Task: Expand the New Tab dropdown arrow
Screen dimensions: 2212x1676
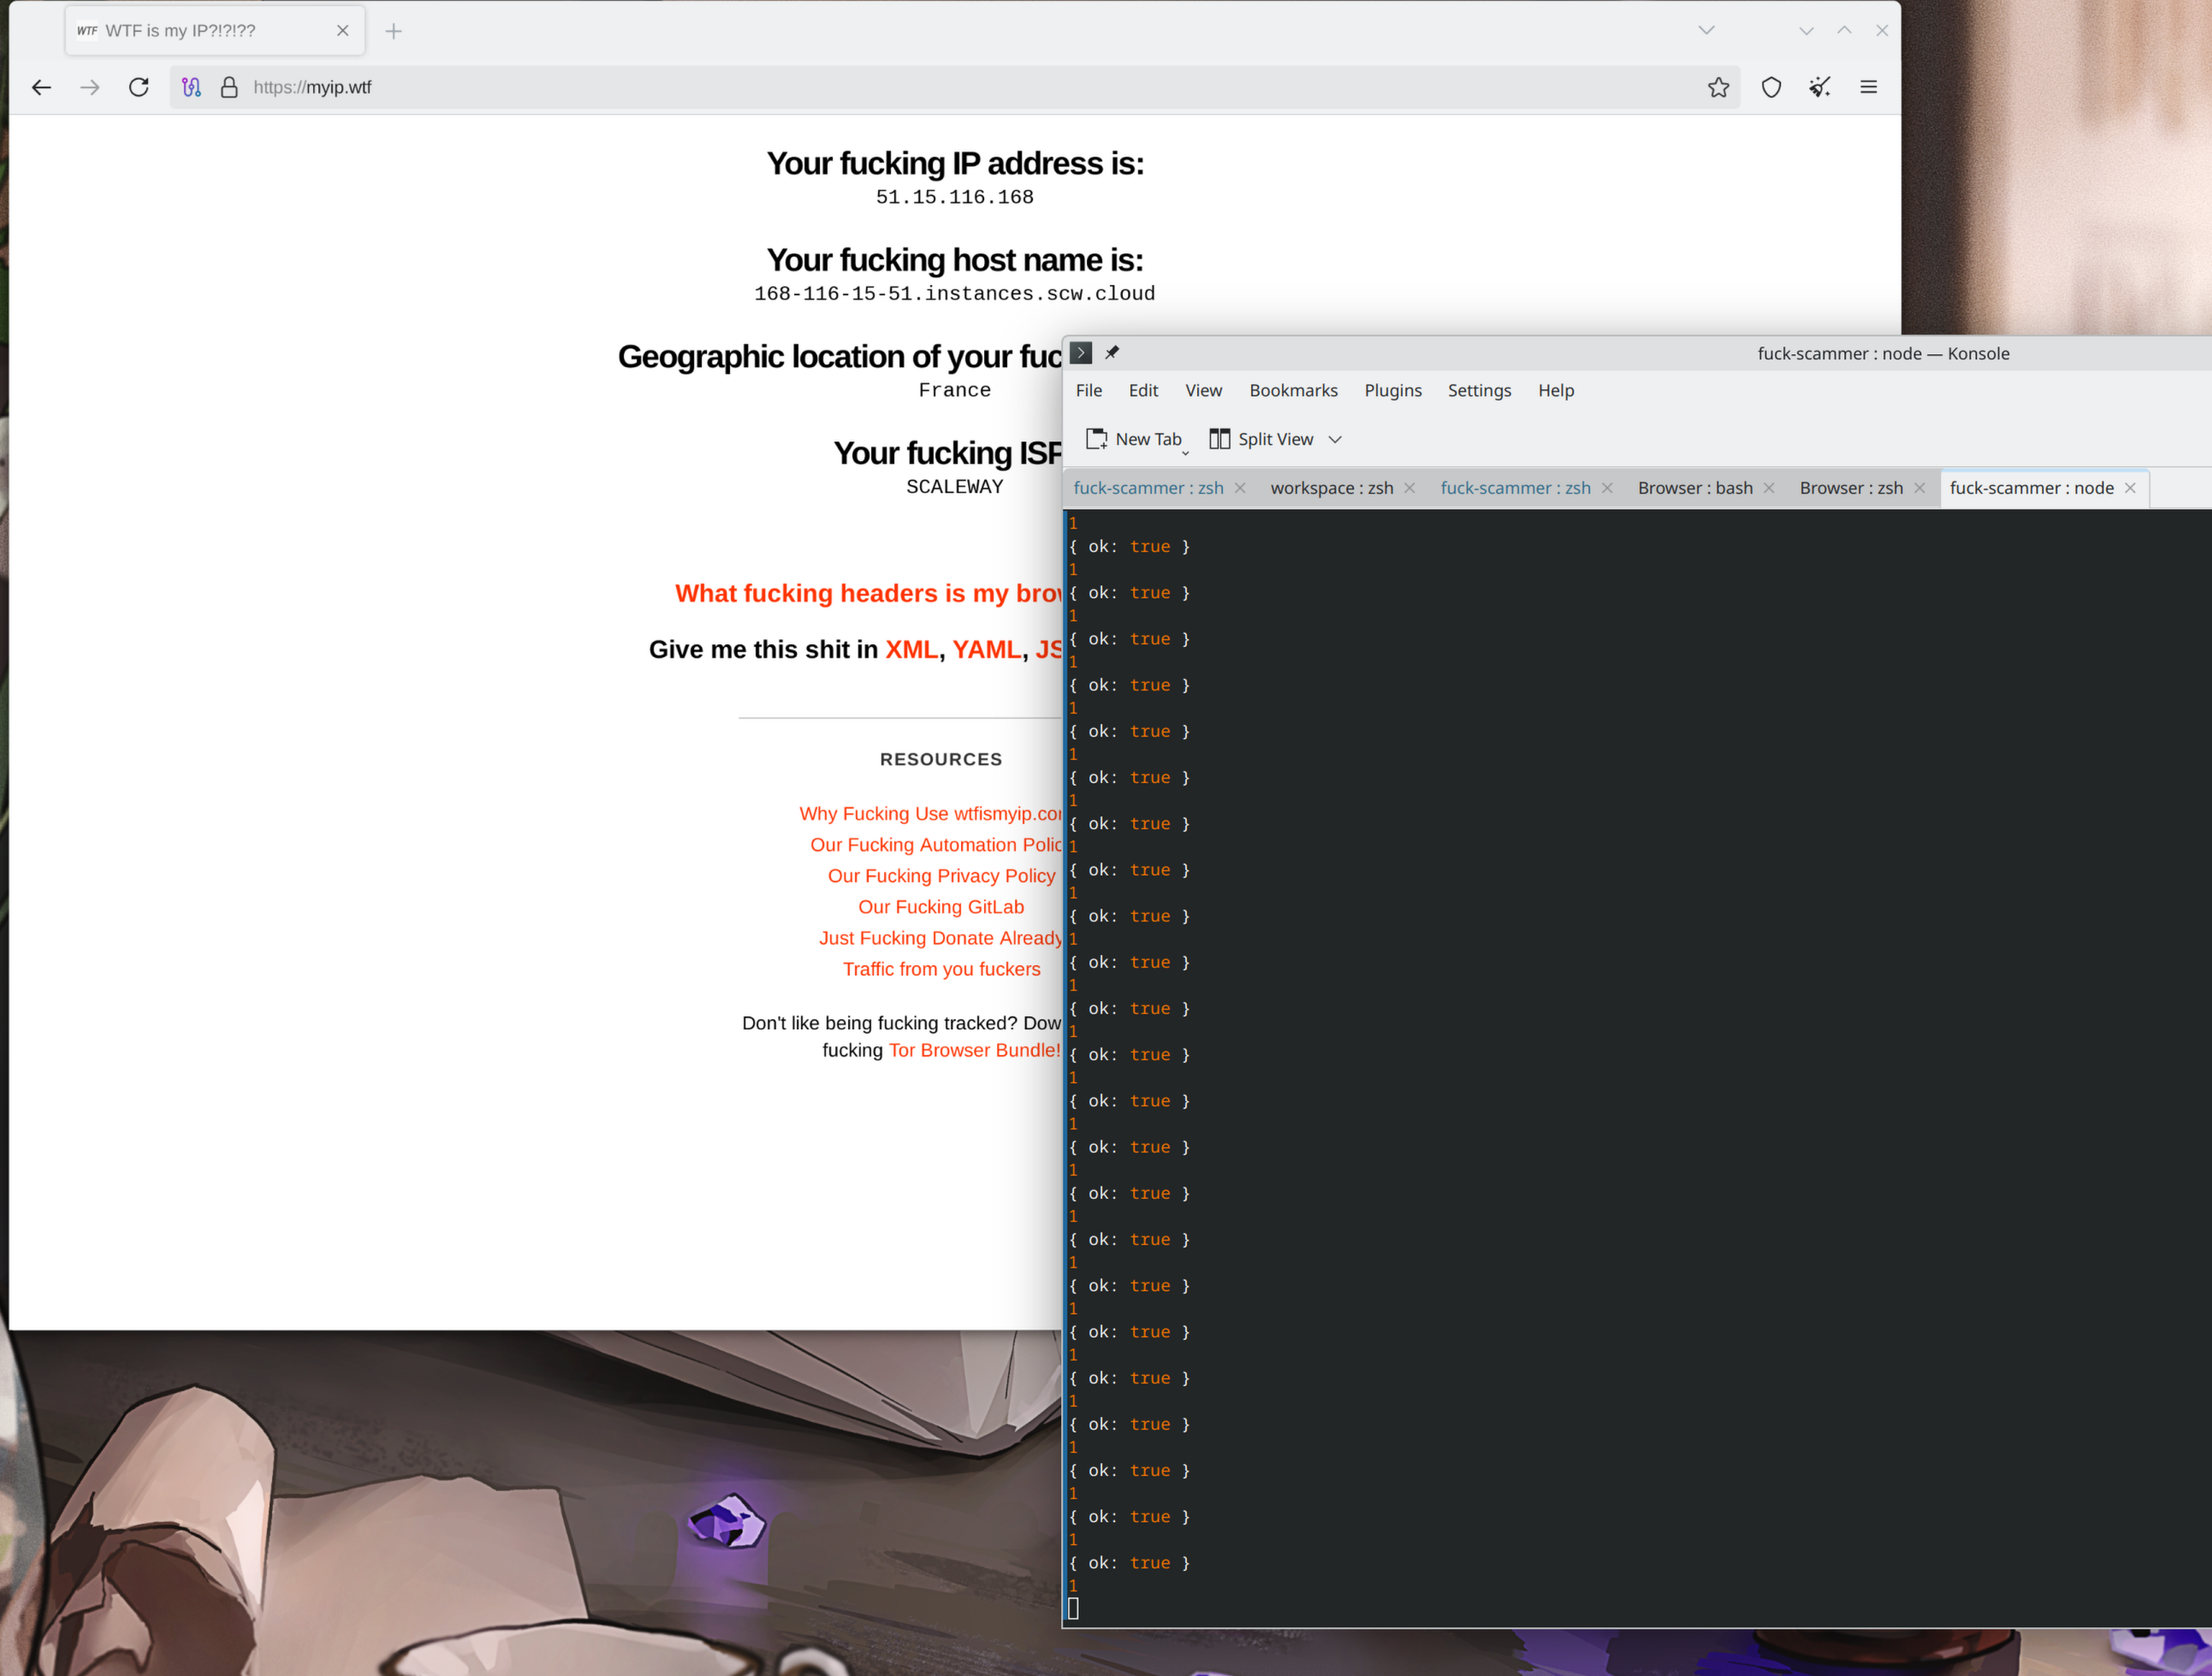Action: [1185, 452]
